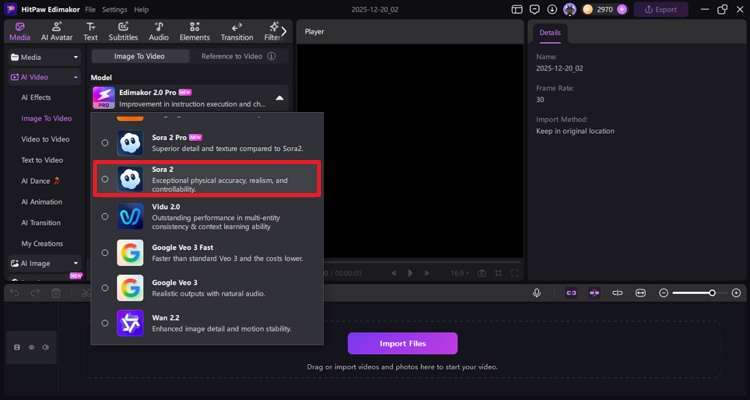Open the Media toolbar tab
Screen dimensions: 750x400
[x=20, y=32]
